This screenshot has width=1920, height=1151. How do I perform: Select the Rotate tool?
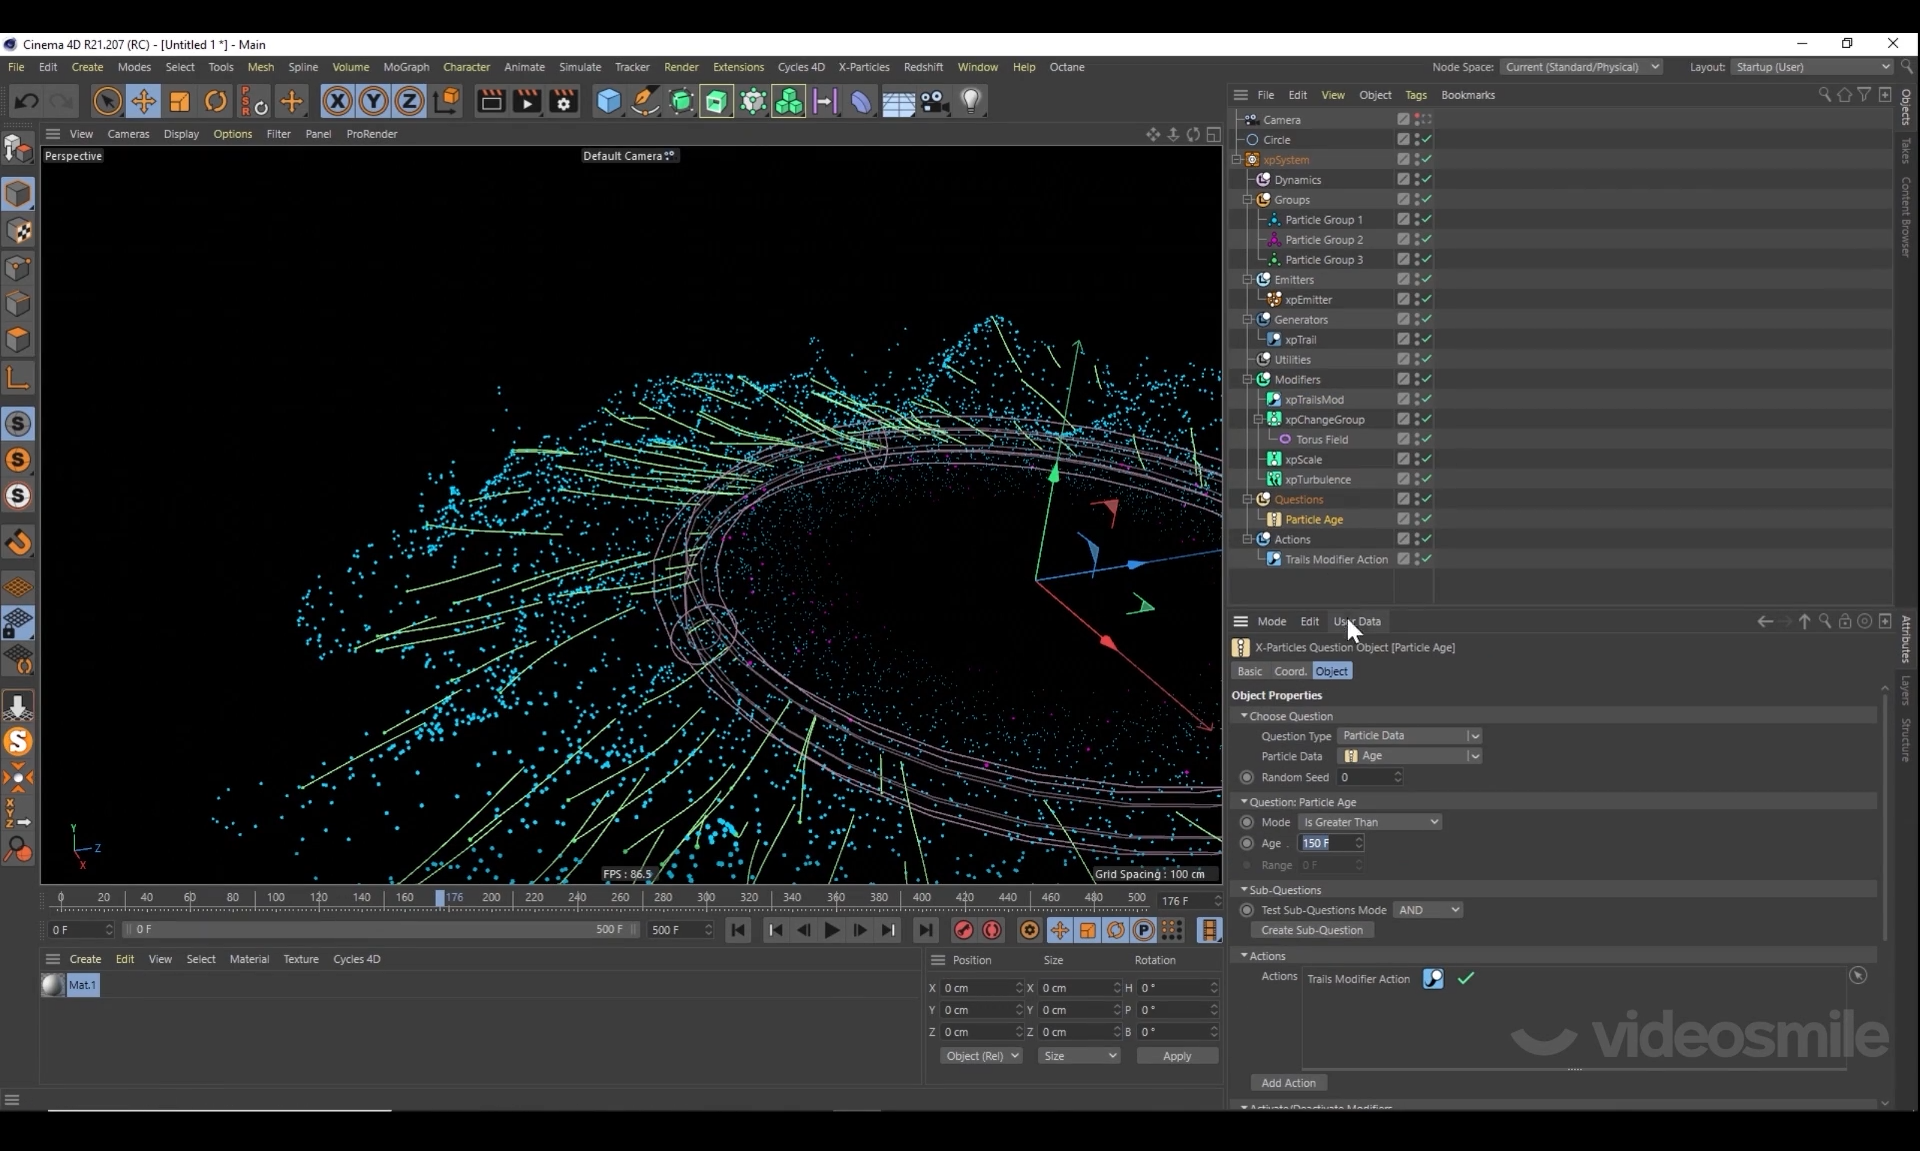215,101
